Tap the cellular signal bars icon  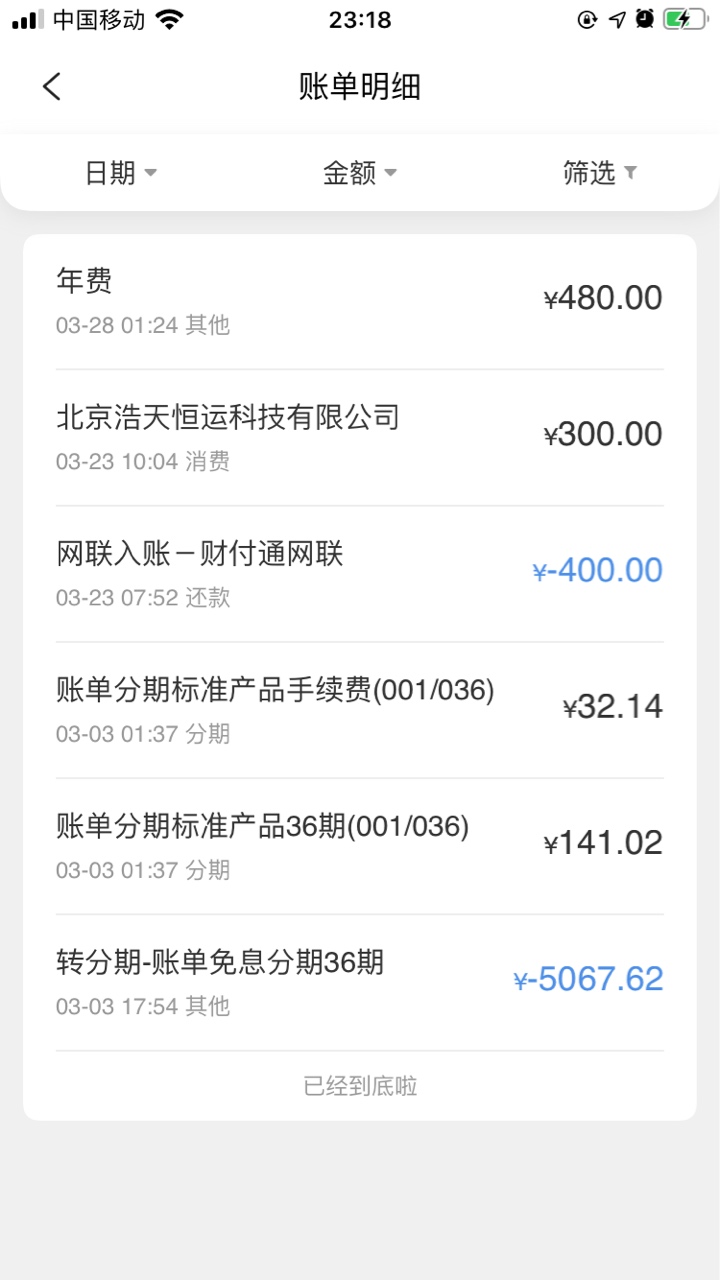28,20
